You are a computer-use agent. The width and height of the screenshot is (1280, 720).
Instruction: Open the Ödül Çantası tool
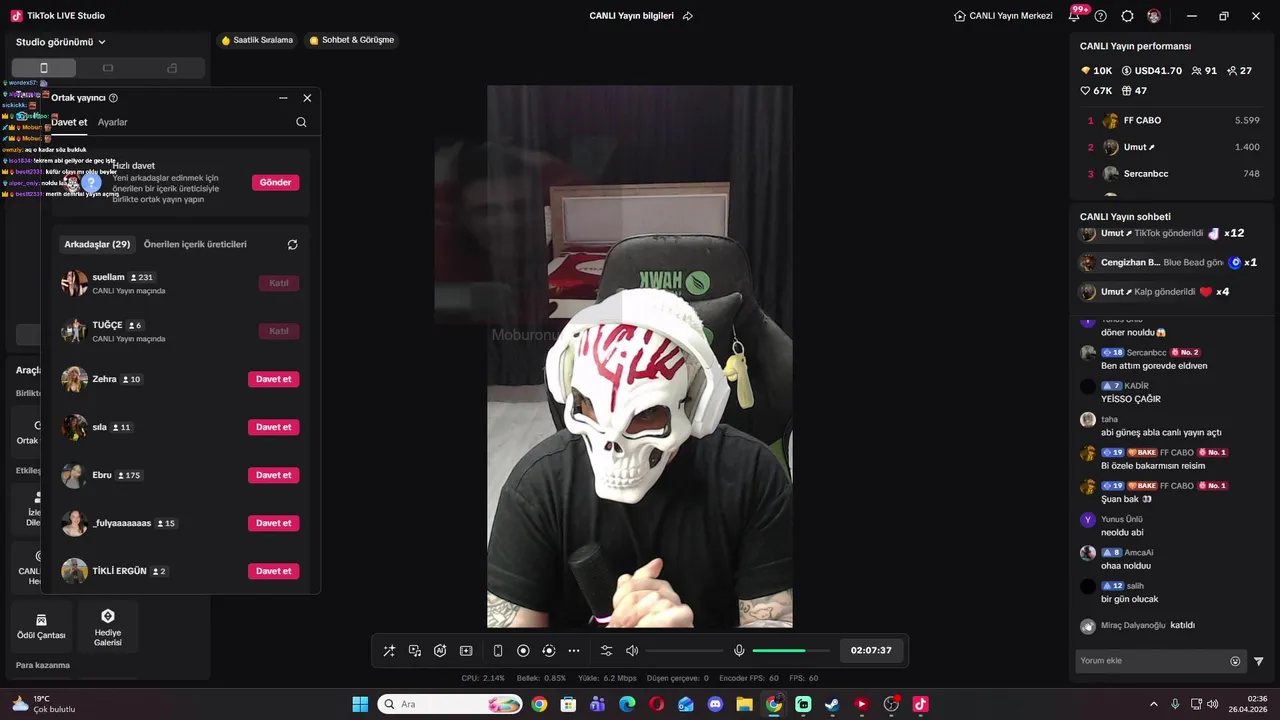click(x=41, y=626)
